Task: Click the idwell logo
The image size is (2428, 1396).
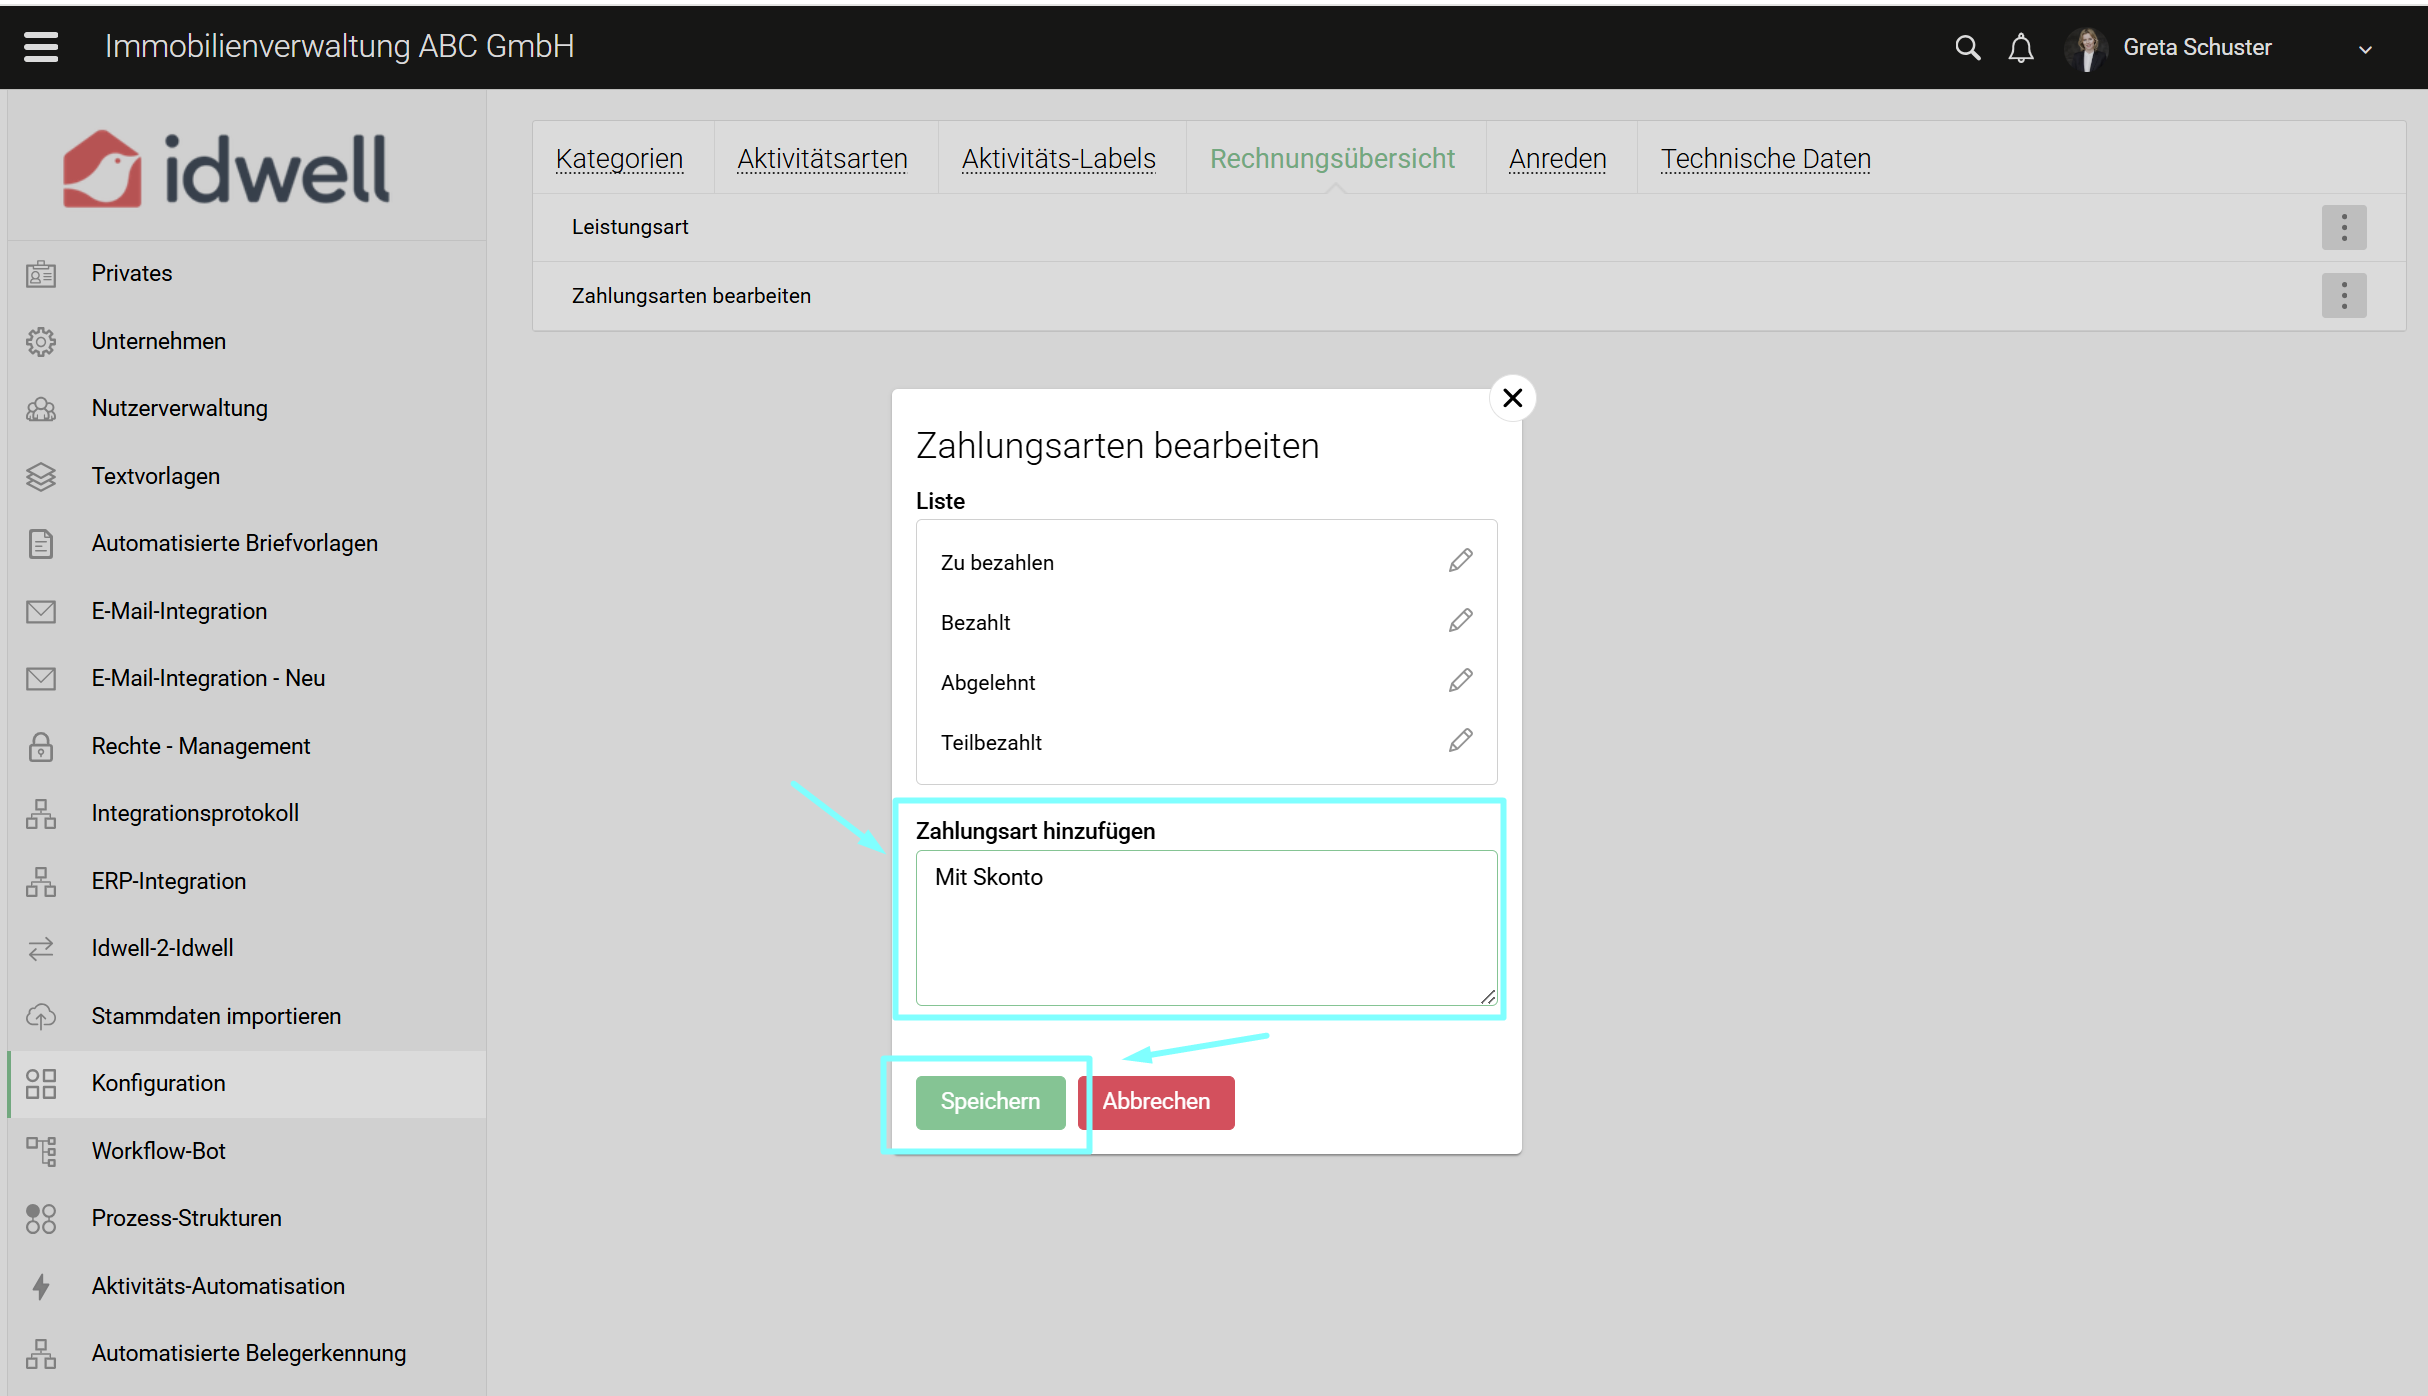Action: coord(227,169)
